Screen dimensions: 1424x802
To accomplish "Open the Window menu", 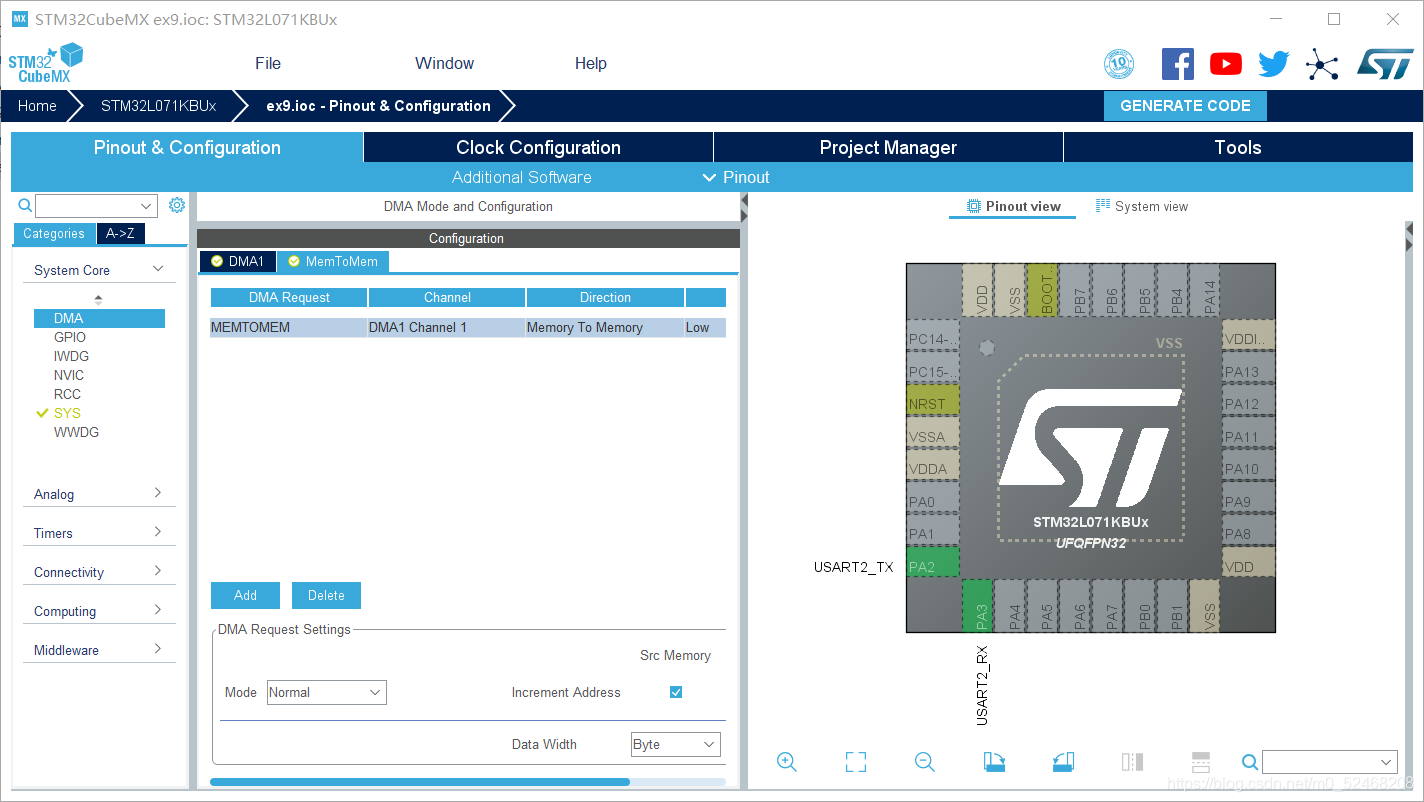I will (444, 63).
